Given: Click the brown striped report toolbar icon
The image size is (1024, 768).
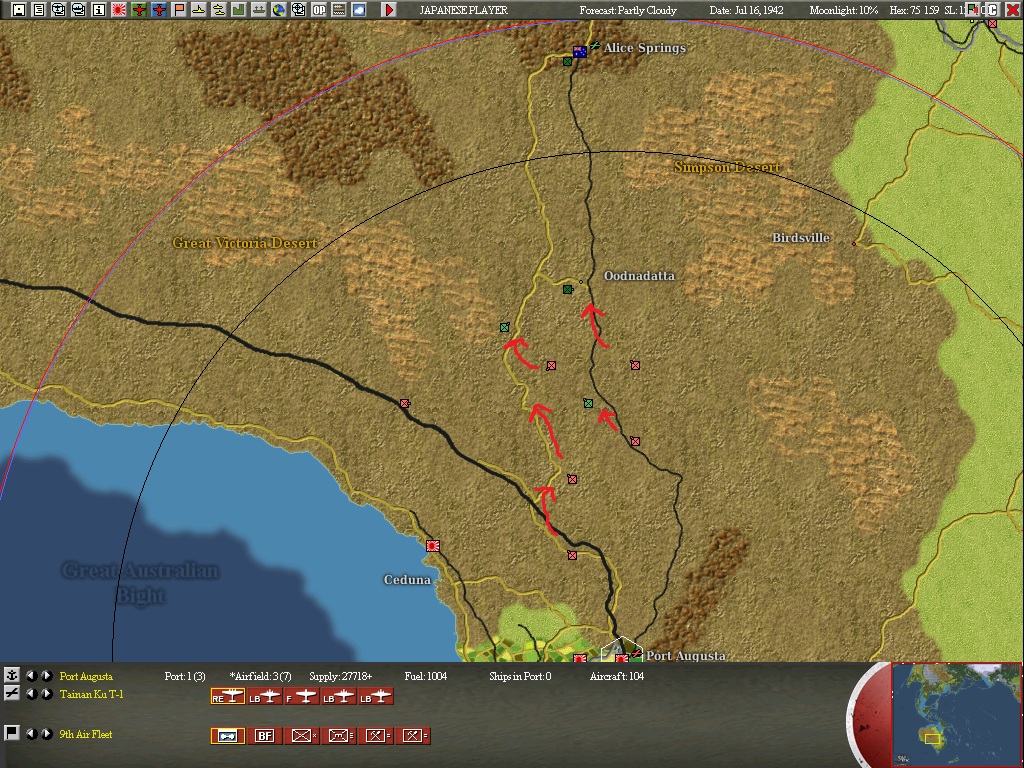Looking at the screenshot, I should [x=338, y=10].
